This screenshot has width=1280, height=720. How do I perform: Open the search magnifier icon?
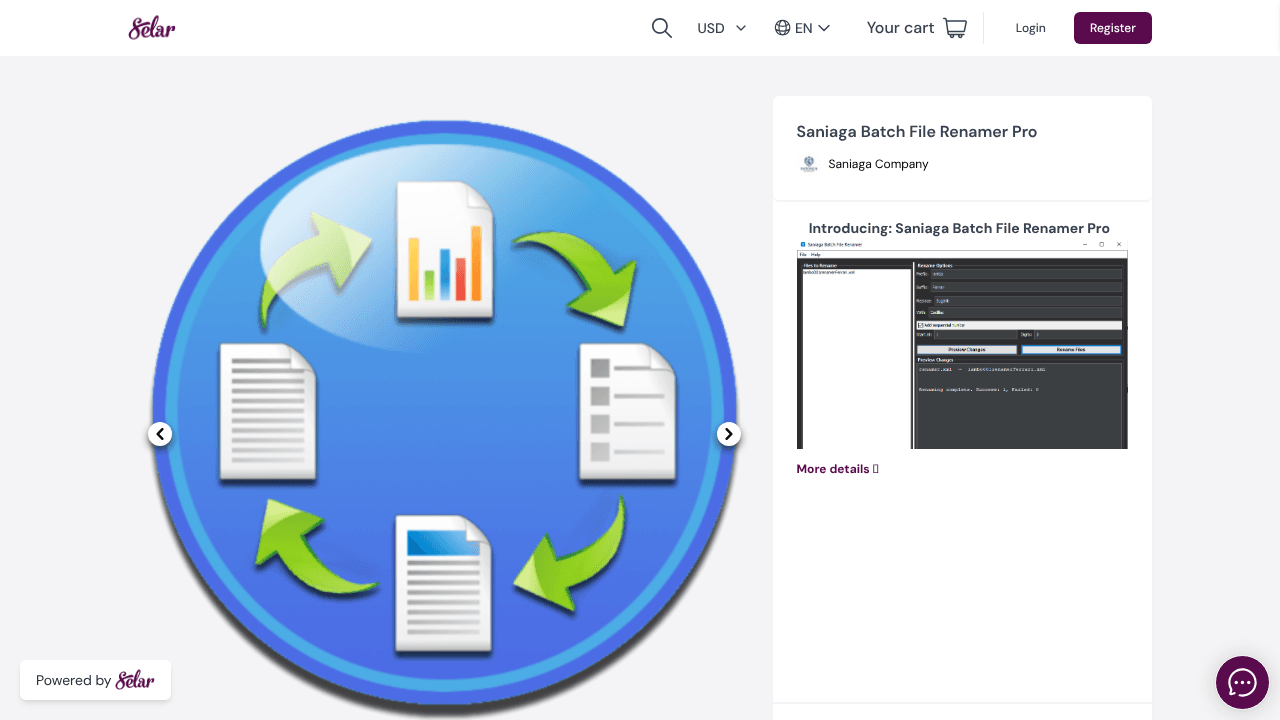tap(661, 28)
